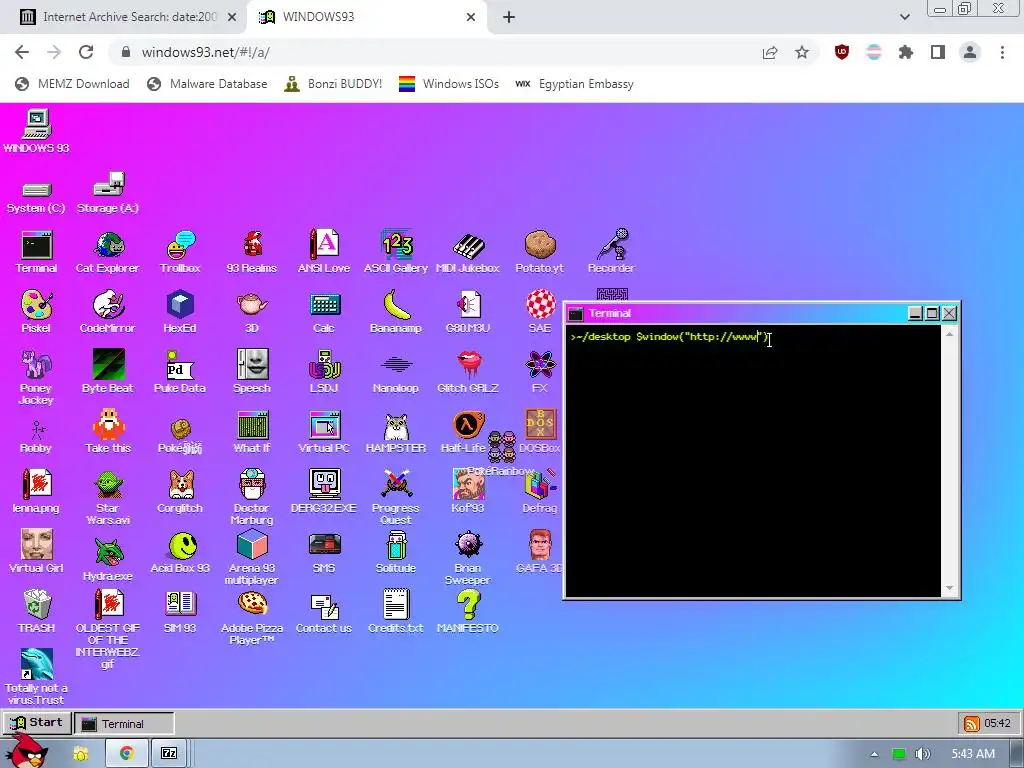Click the Windows 93 Start button
1024x768 pixels.
tap(35, 723)
